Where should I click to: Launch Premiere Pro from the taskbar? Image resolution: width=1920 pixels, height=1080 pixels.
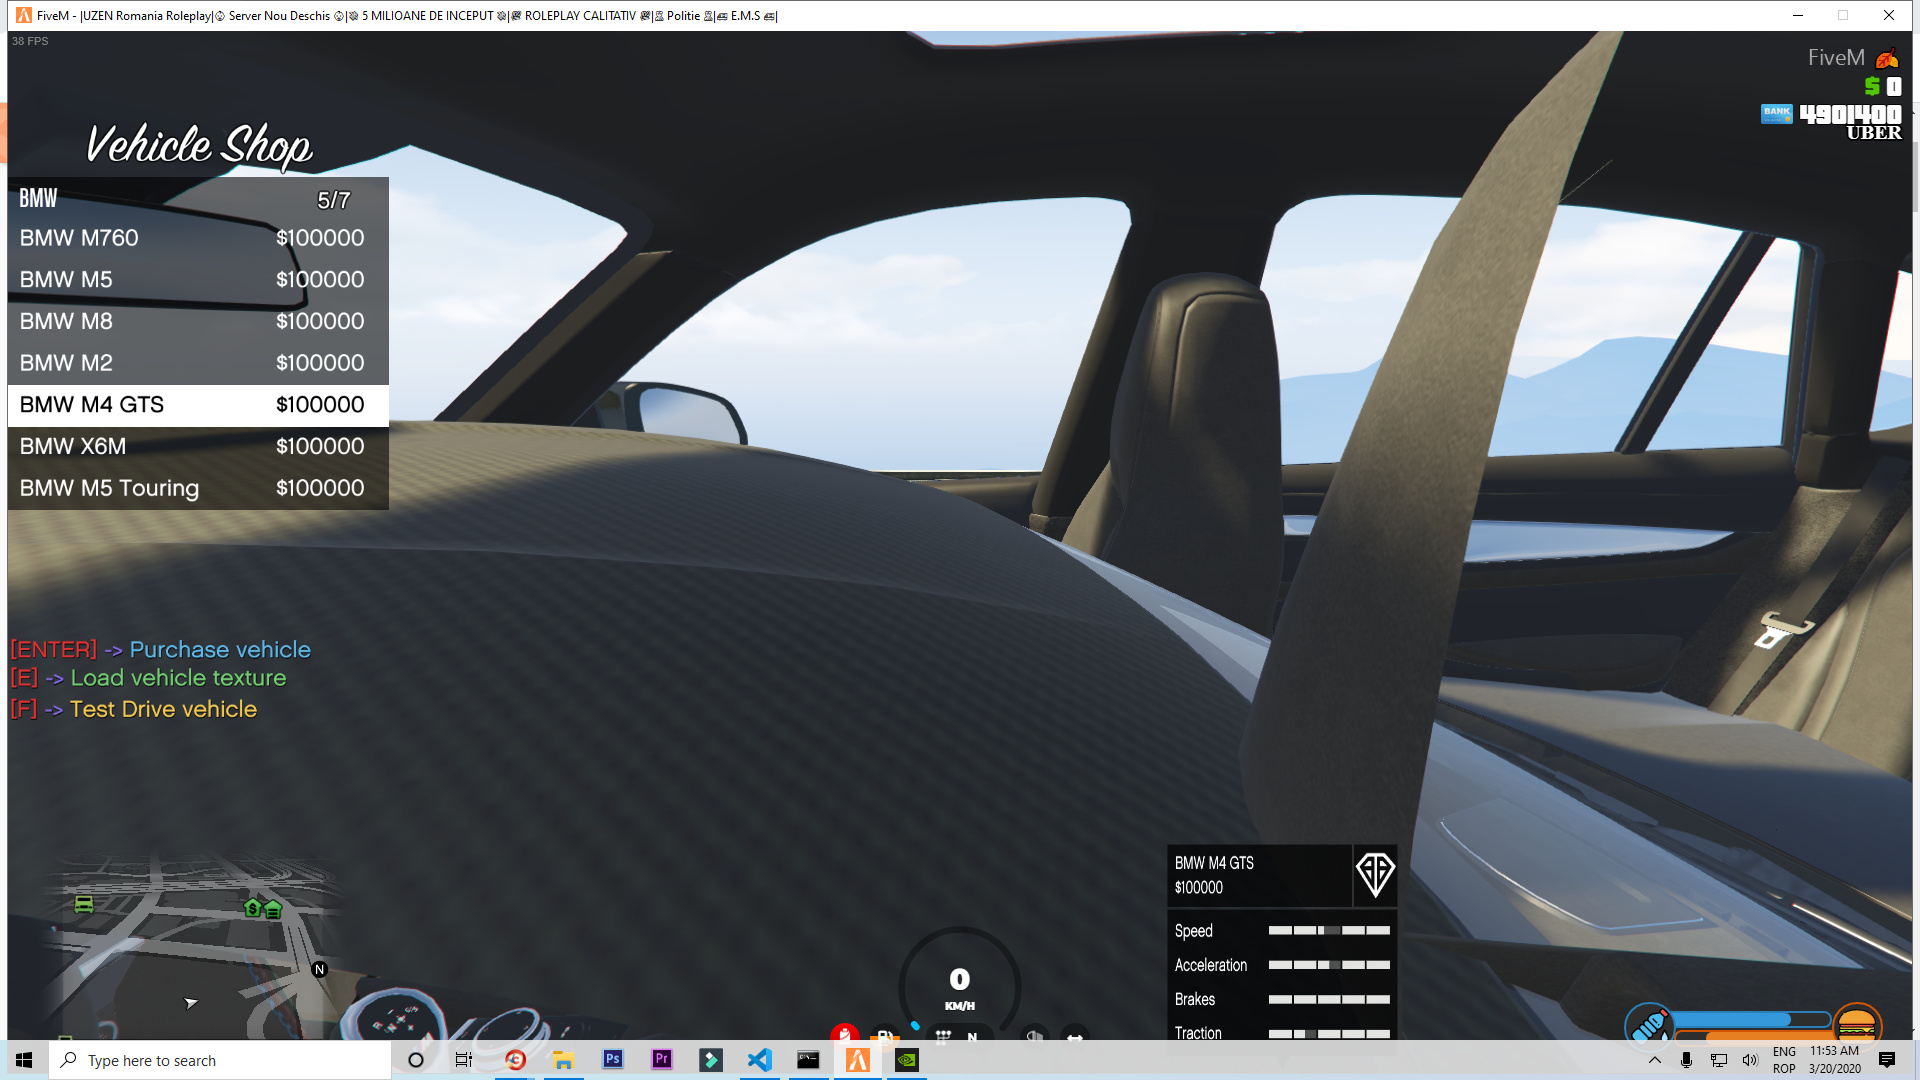coord(662,1060)
